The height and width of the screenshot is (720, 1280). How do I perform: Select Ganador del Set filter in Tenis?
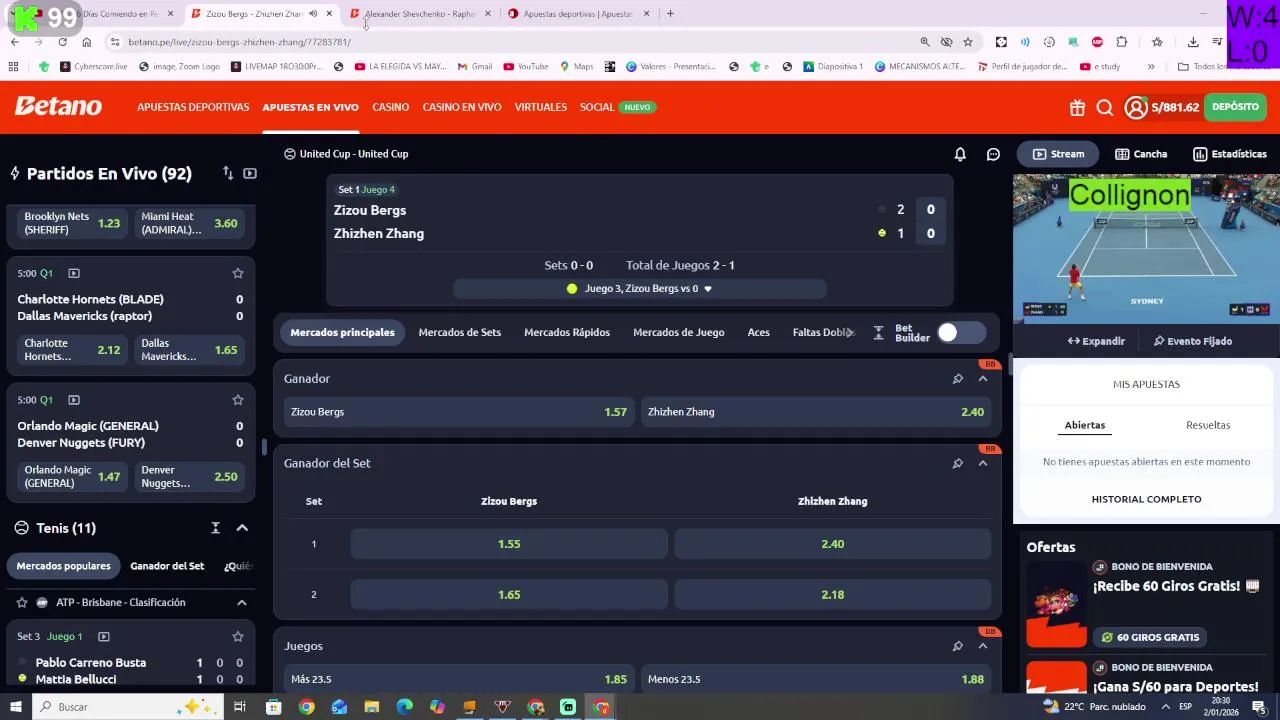(167, 566)
